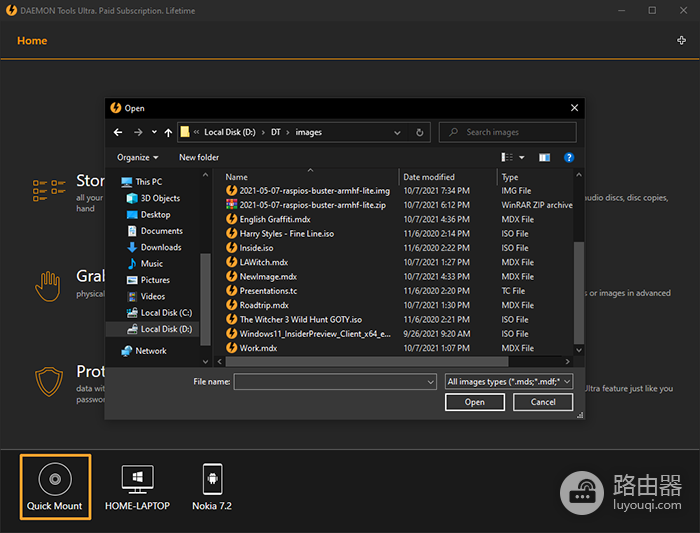This screenshot has width=700, height=533.
Task: Click the Quick Mount disc icon
Action: pyautogui.click(x=55, y=479)
